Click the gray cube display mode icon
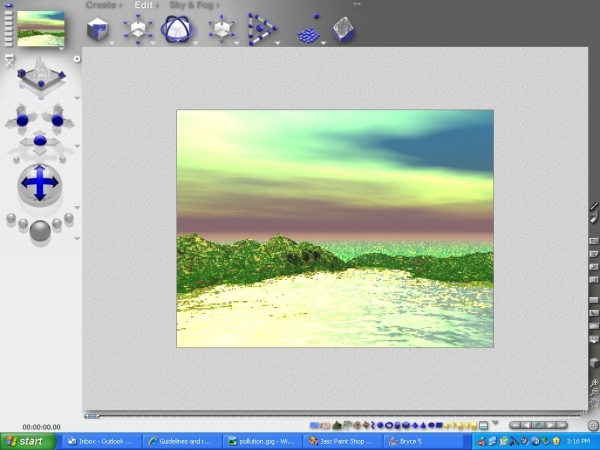This screenshot has width=600, height=450. [x=594, y=362]
